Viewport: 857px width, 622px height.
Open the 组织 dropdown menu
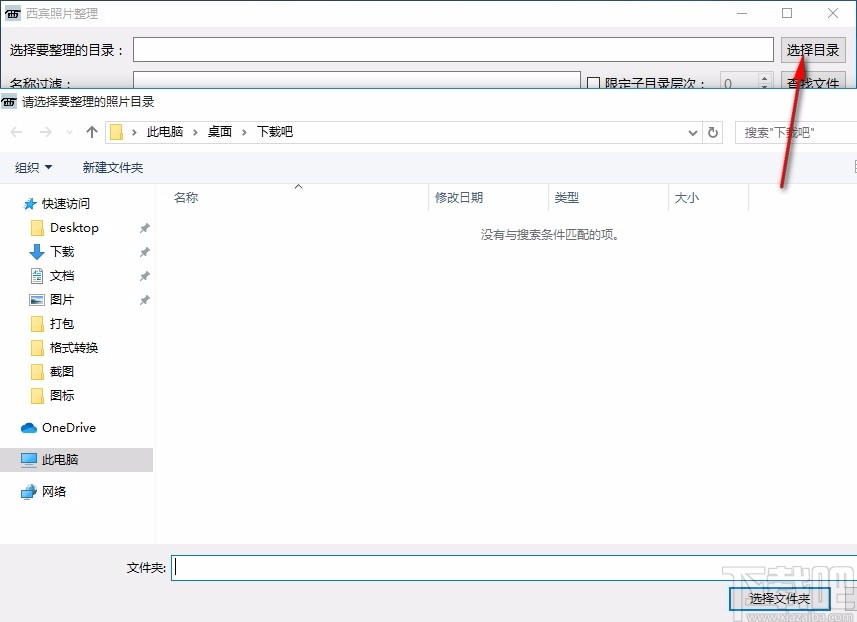pos(33,166)
